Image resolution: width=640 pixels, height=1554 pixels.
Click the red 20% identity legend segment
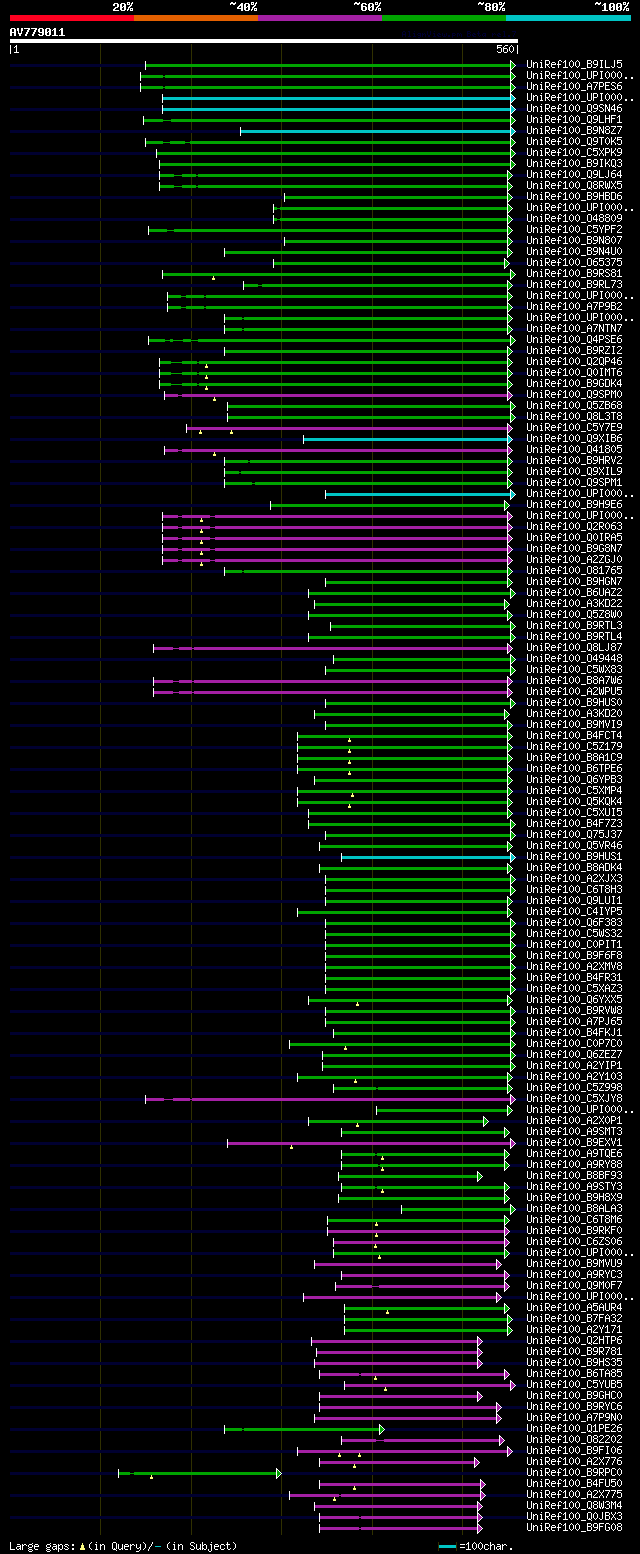click(71, 18)
